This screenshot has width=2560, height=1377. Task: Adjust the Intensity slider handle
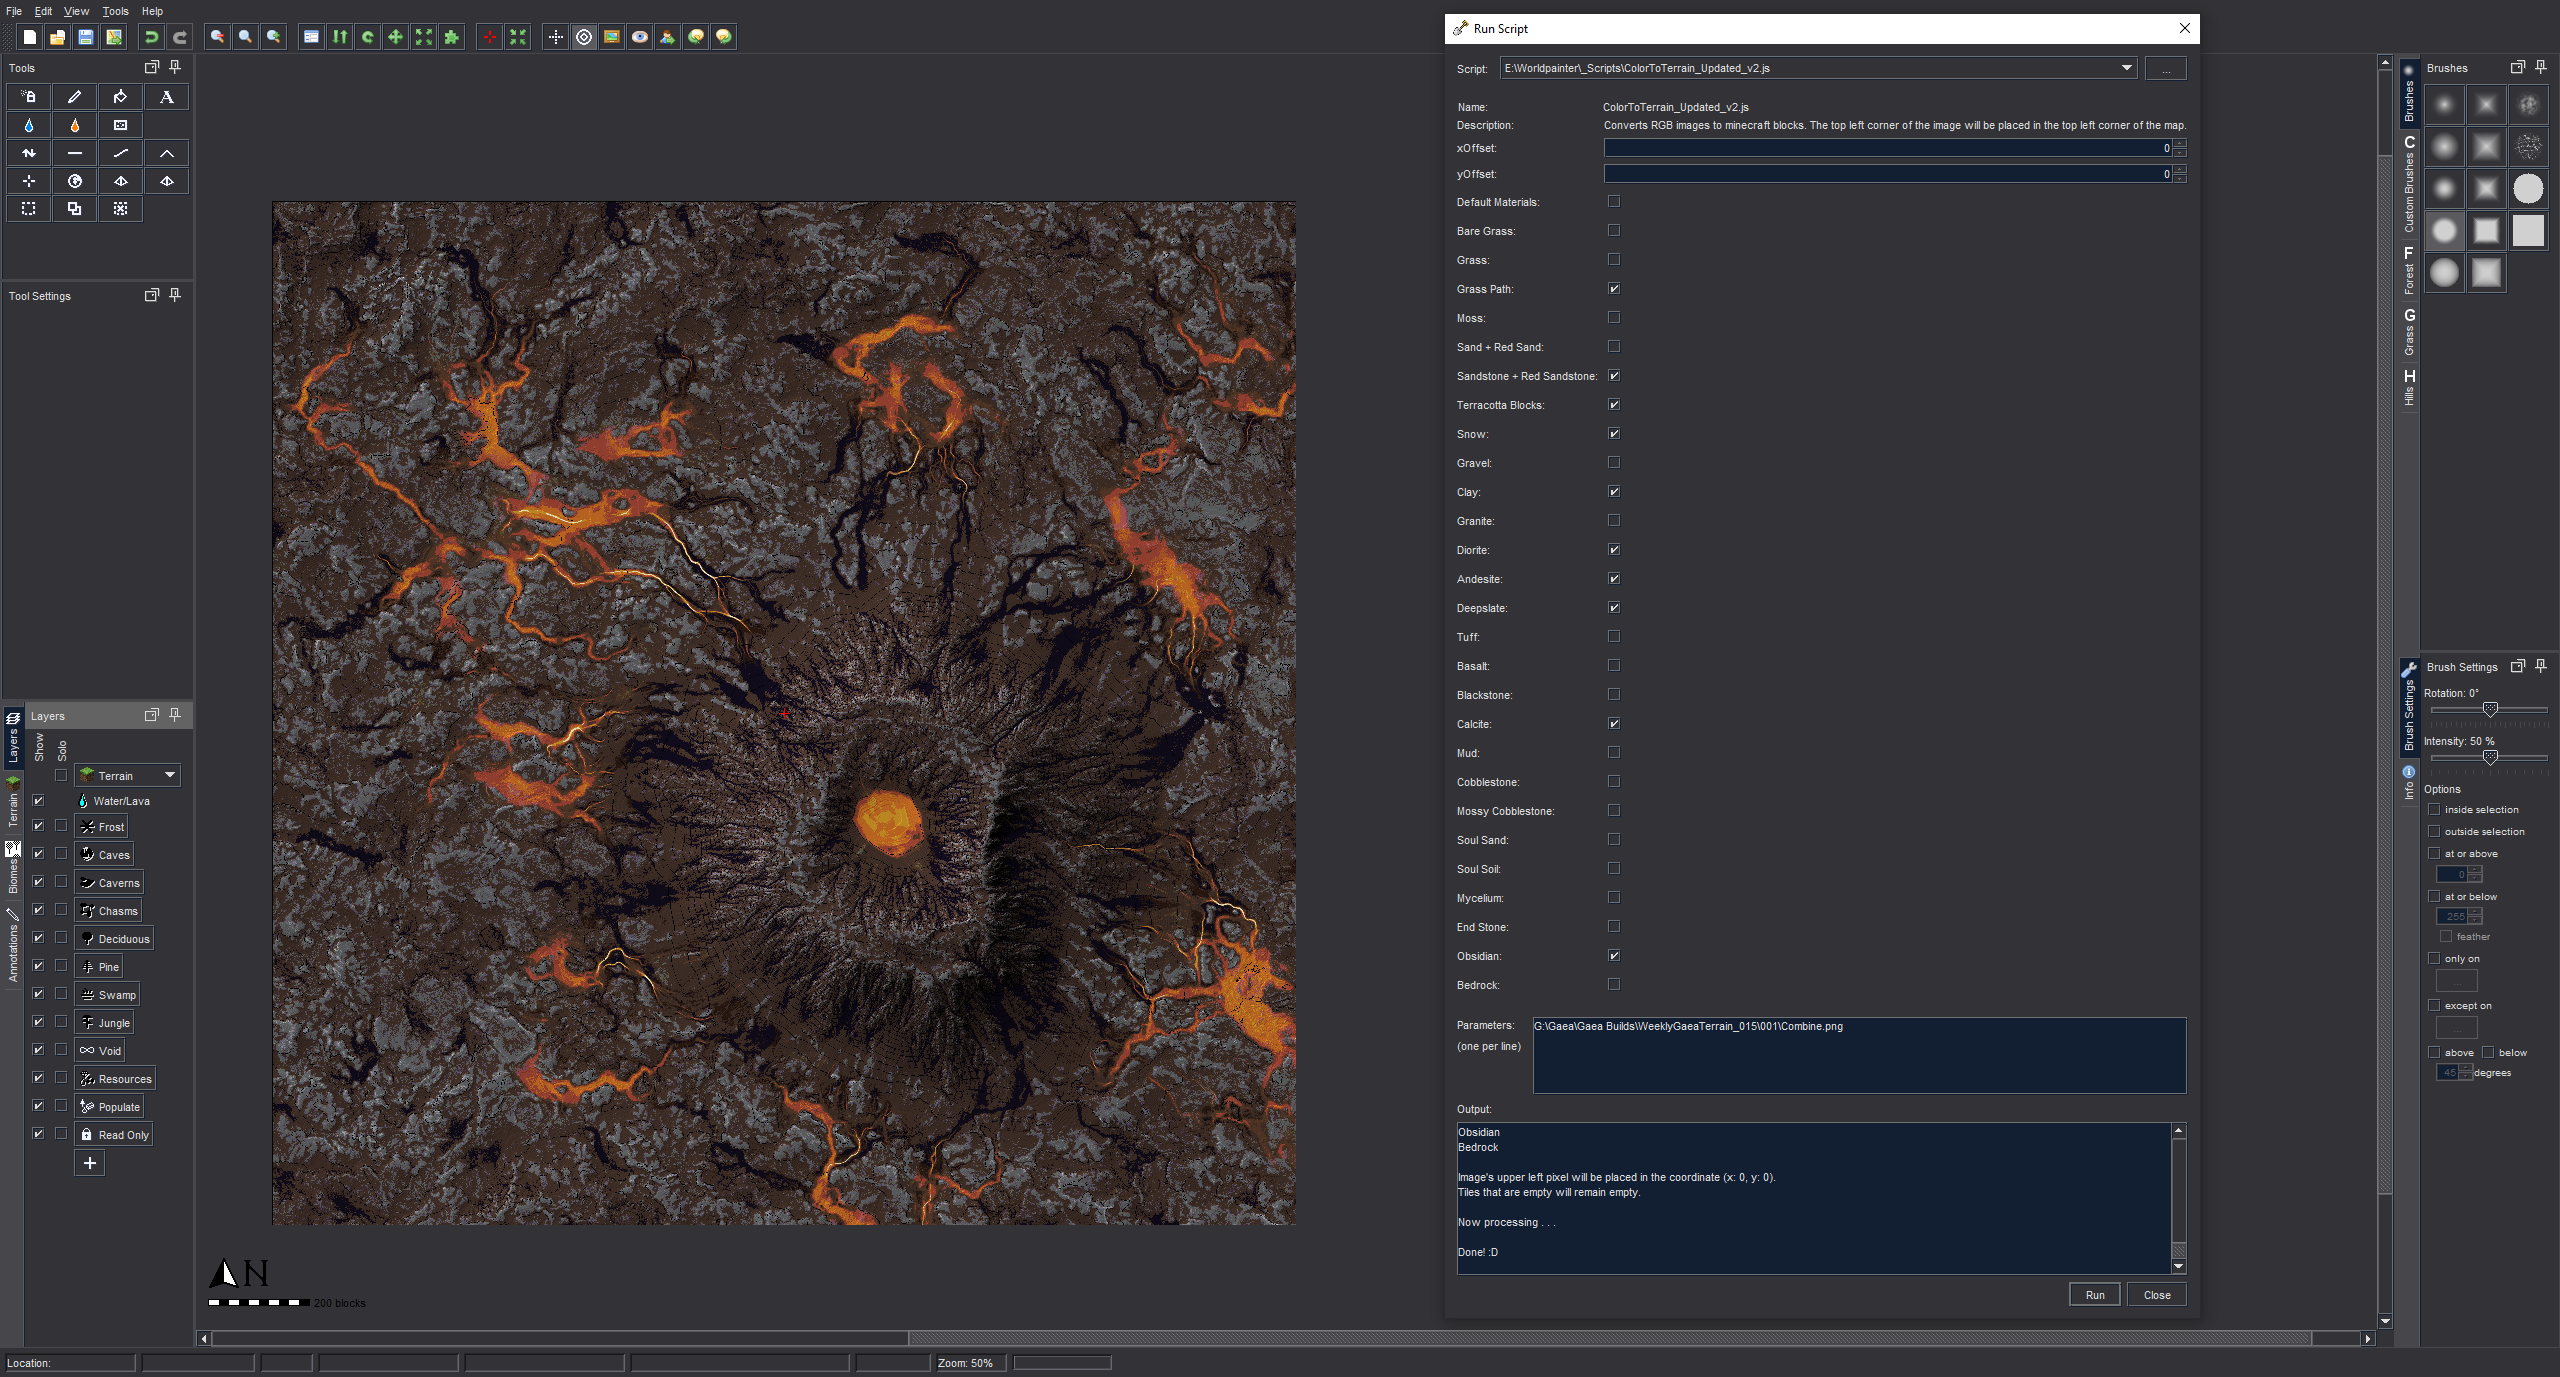click(2490, 757)
